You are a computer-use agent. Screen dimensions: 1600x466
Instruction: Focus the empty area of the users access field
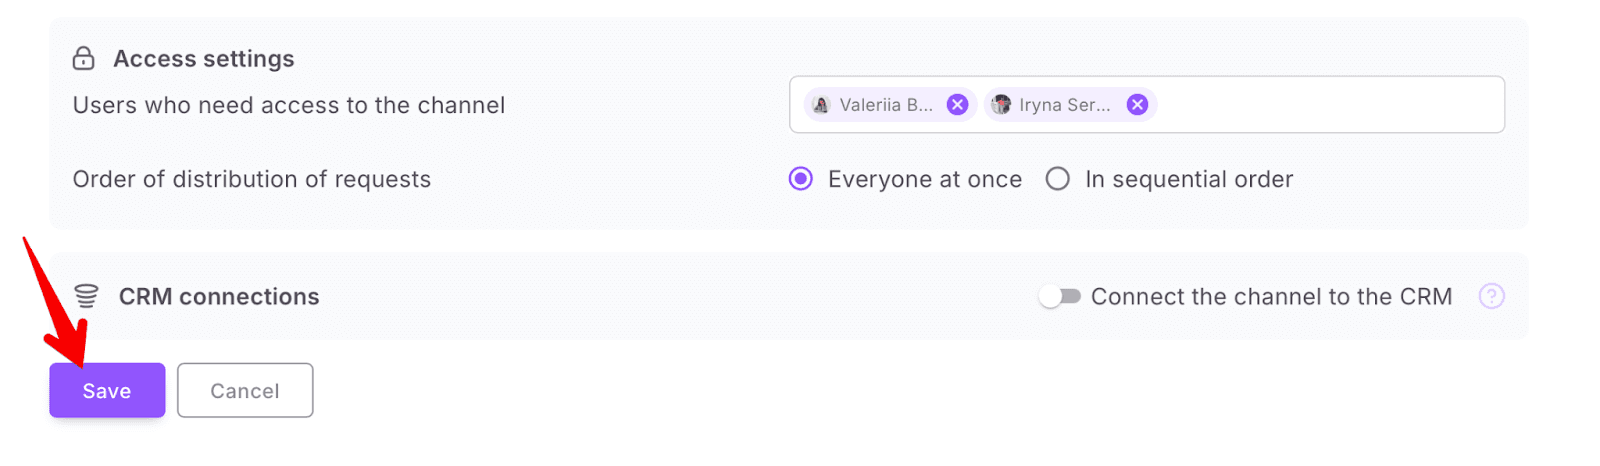pos(1330,105)
